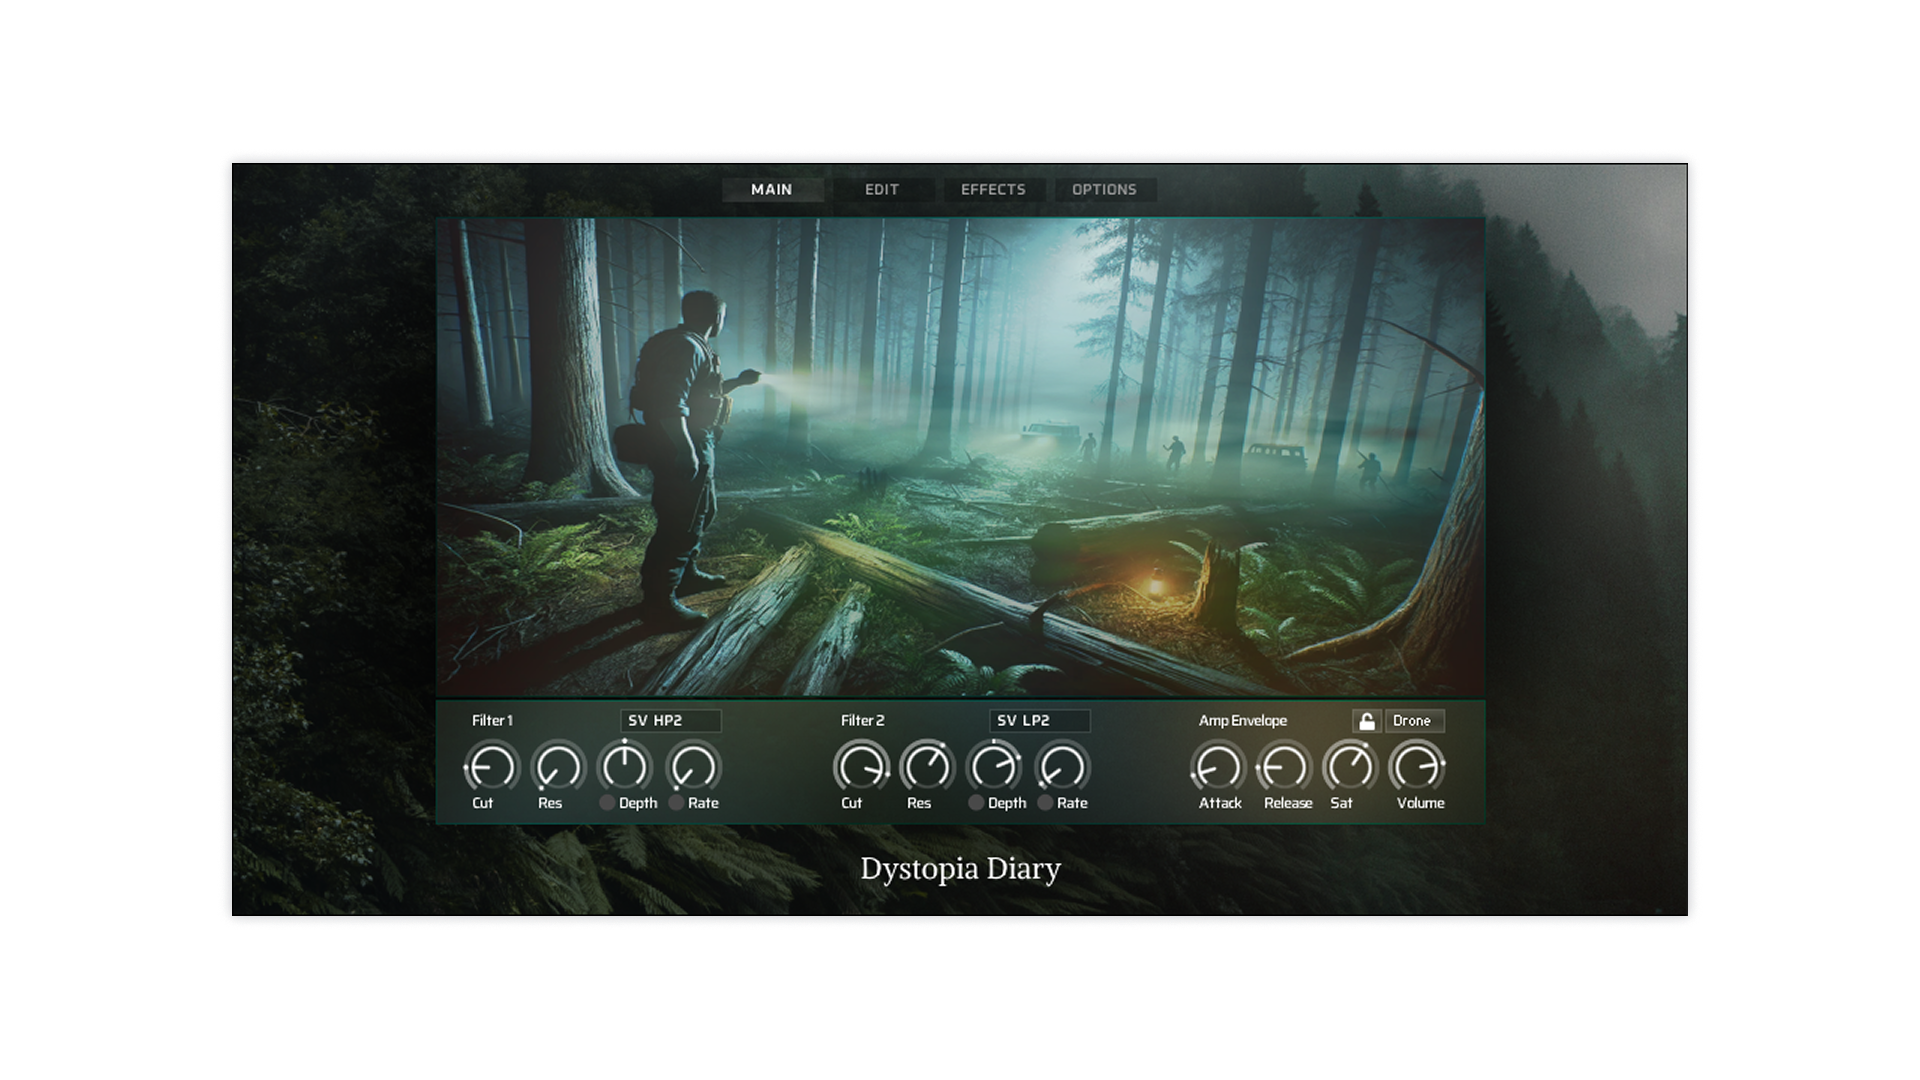Click the Filter 1 Cut knob
Image resolution: width=1920 pixels, height=1080 pixels.
(x=491, y=768)
